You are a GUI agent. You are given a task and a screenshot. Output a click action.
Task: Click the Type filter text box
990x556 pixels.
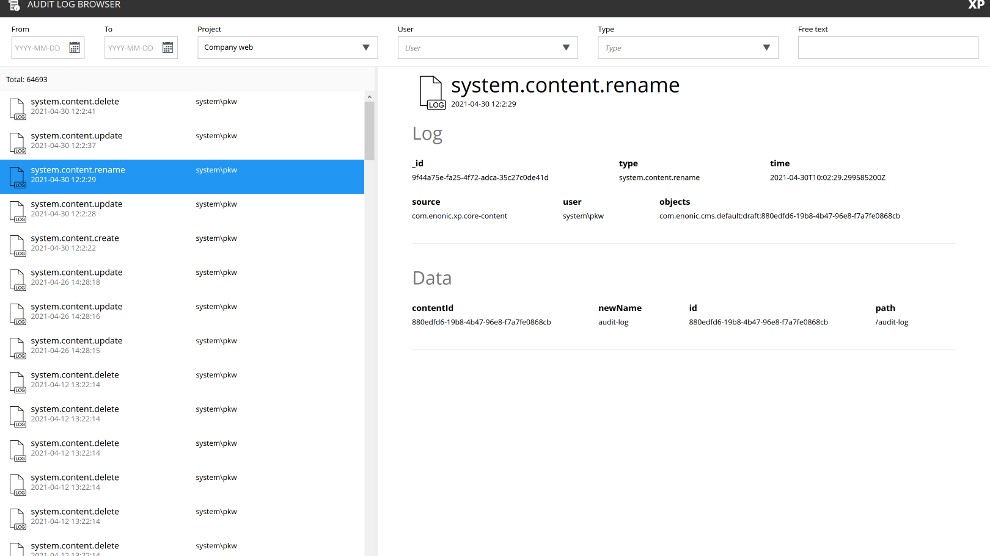coord(688,48)
